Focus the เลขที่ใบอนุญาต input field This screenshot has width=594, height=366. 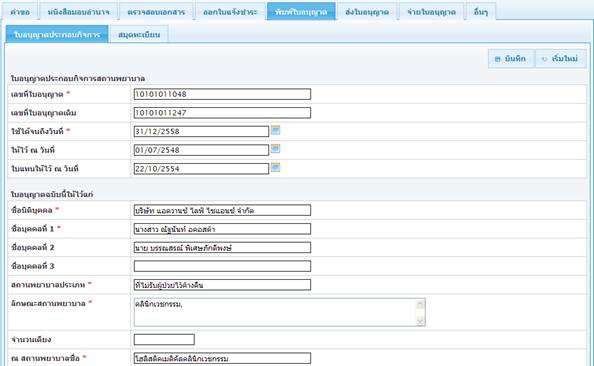222,94
